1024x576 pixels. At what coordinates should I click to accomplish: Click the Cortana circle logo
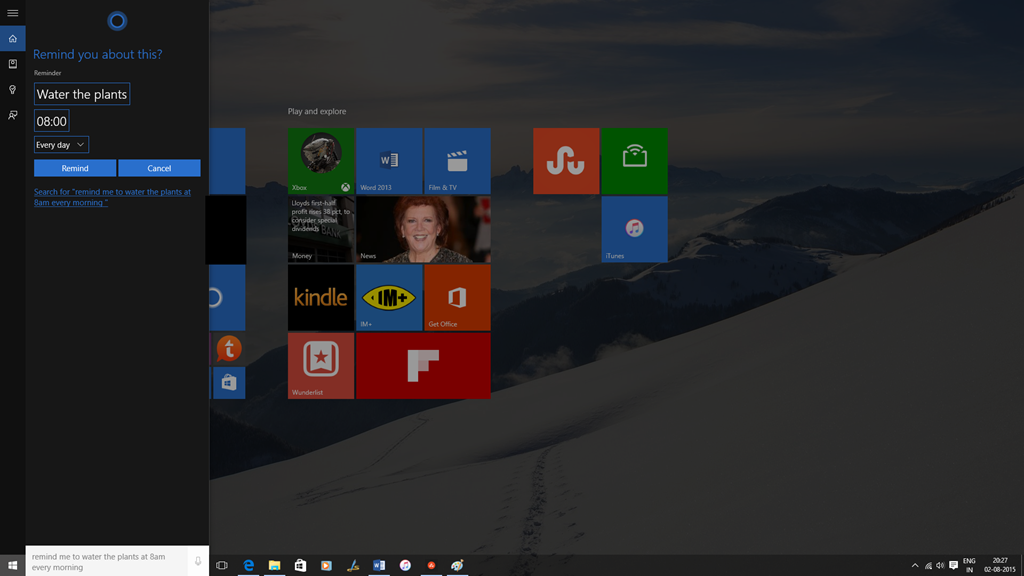(117, 21)
